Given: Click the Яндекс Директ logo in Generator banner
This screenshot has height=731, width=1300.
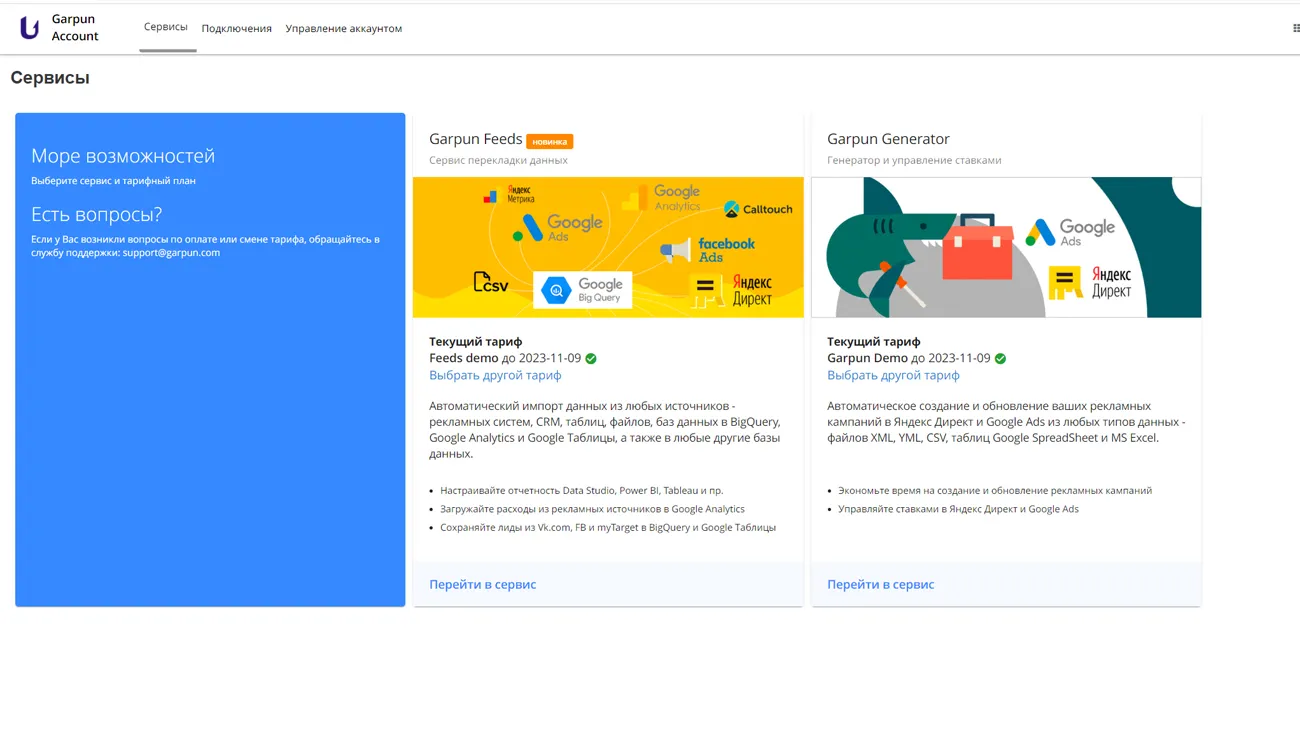Looking at the screenshot, I should (1090, 282).
